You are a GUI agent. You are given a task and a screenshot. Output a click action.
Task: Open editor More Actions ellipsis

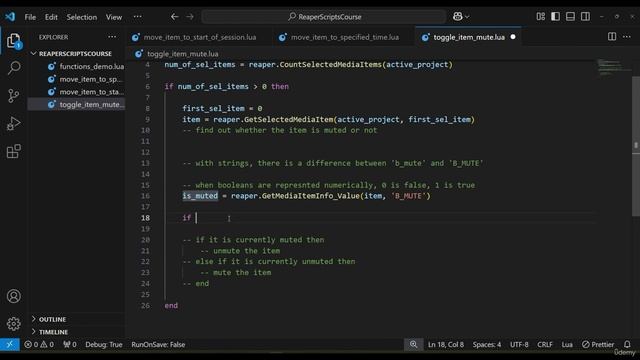(x=627, y=37)
